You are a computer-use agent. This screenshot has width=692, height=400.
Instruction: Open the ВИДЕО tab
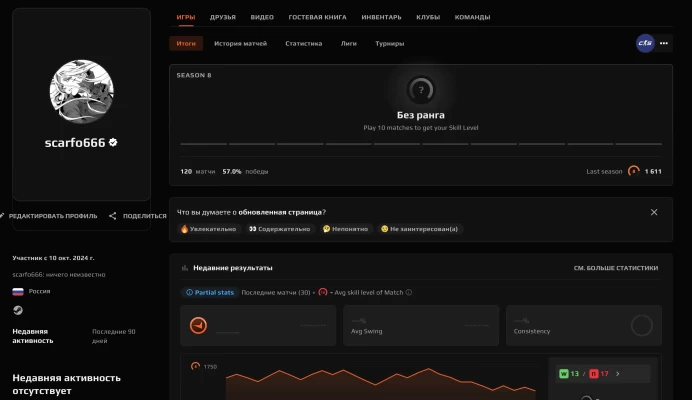(x=262, y=17)
